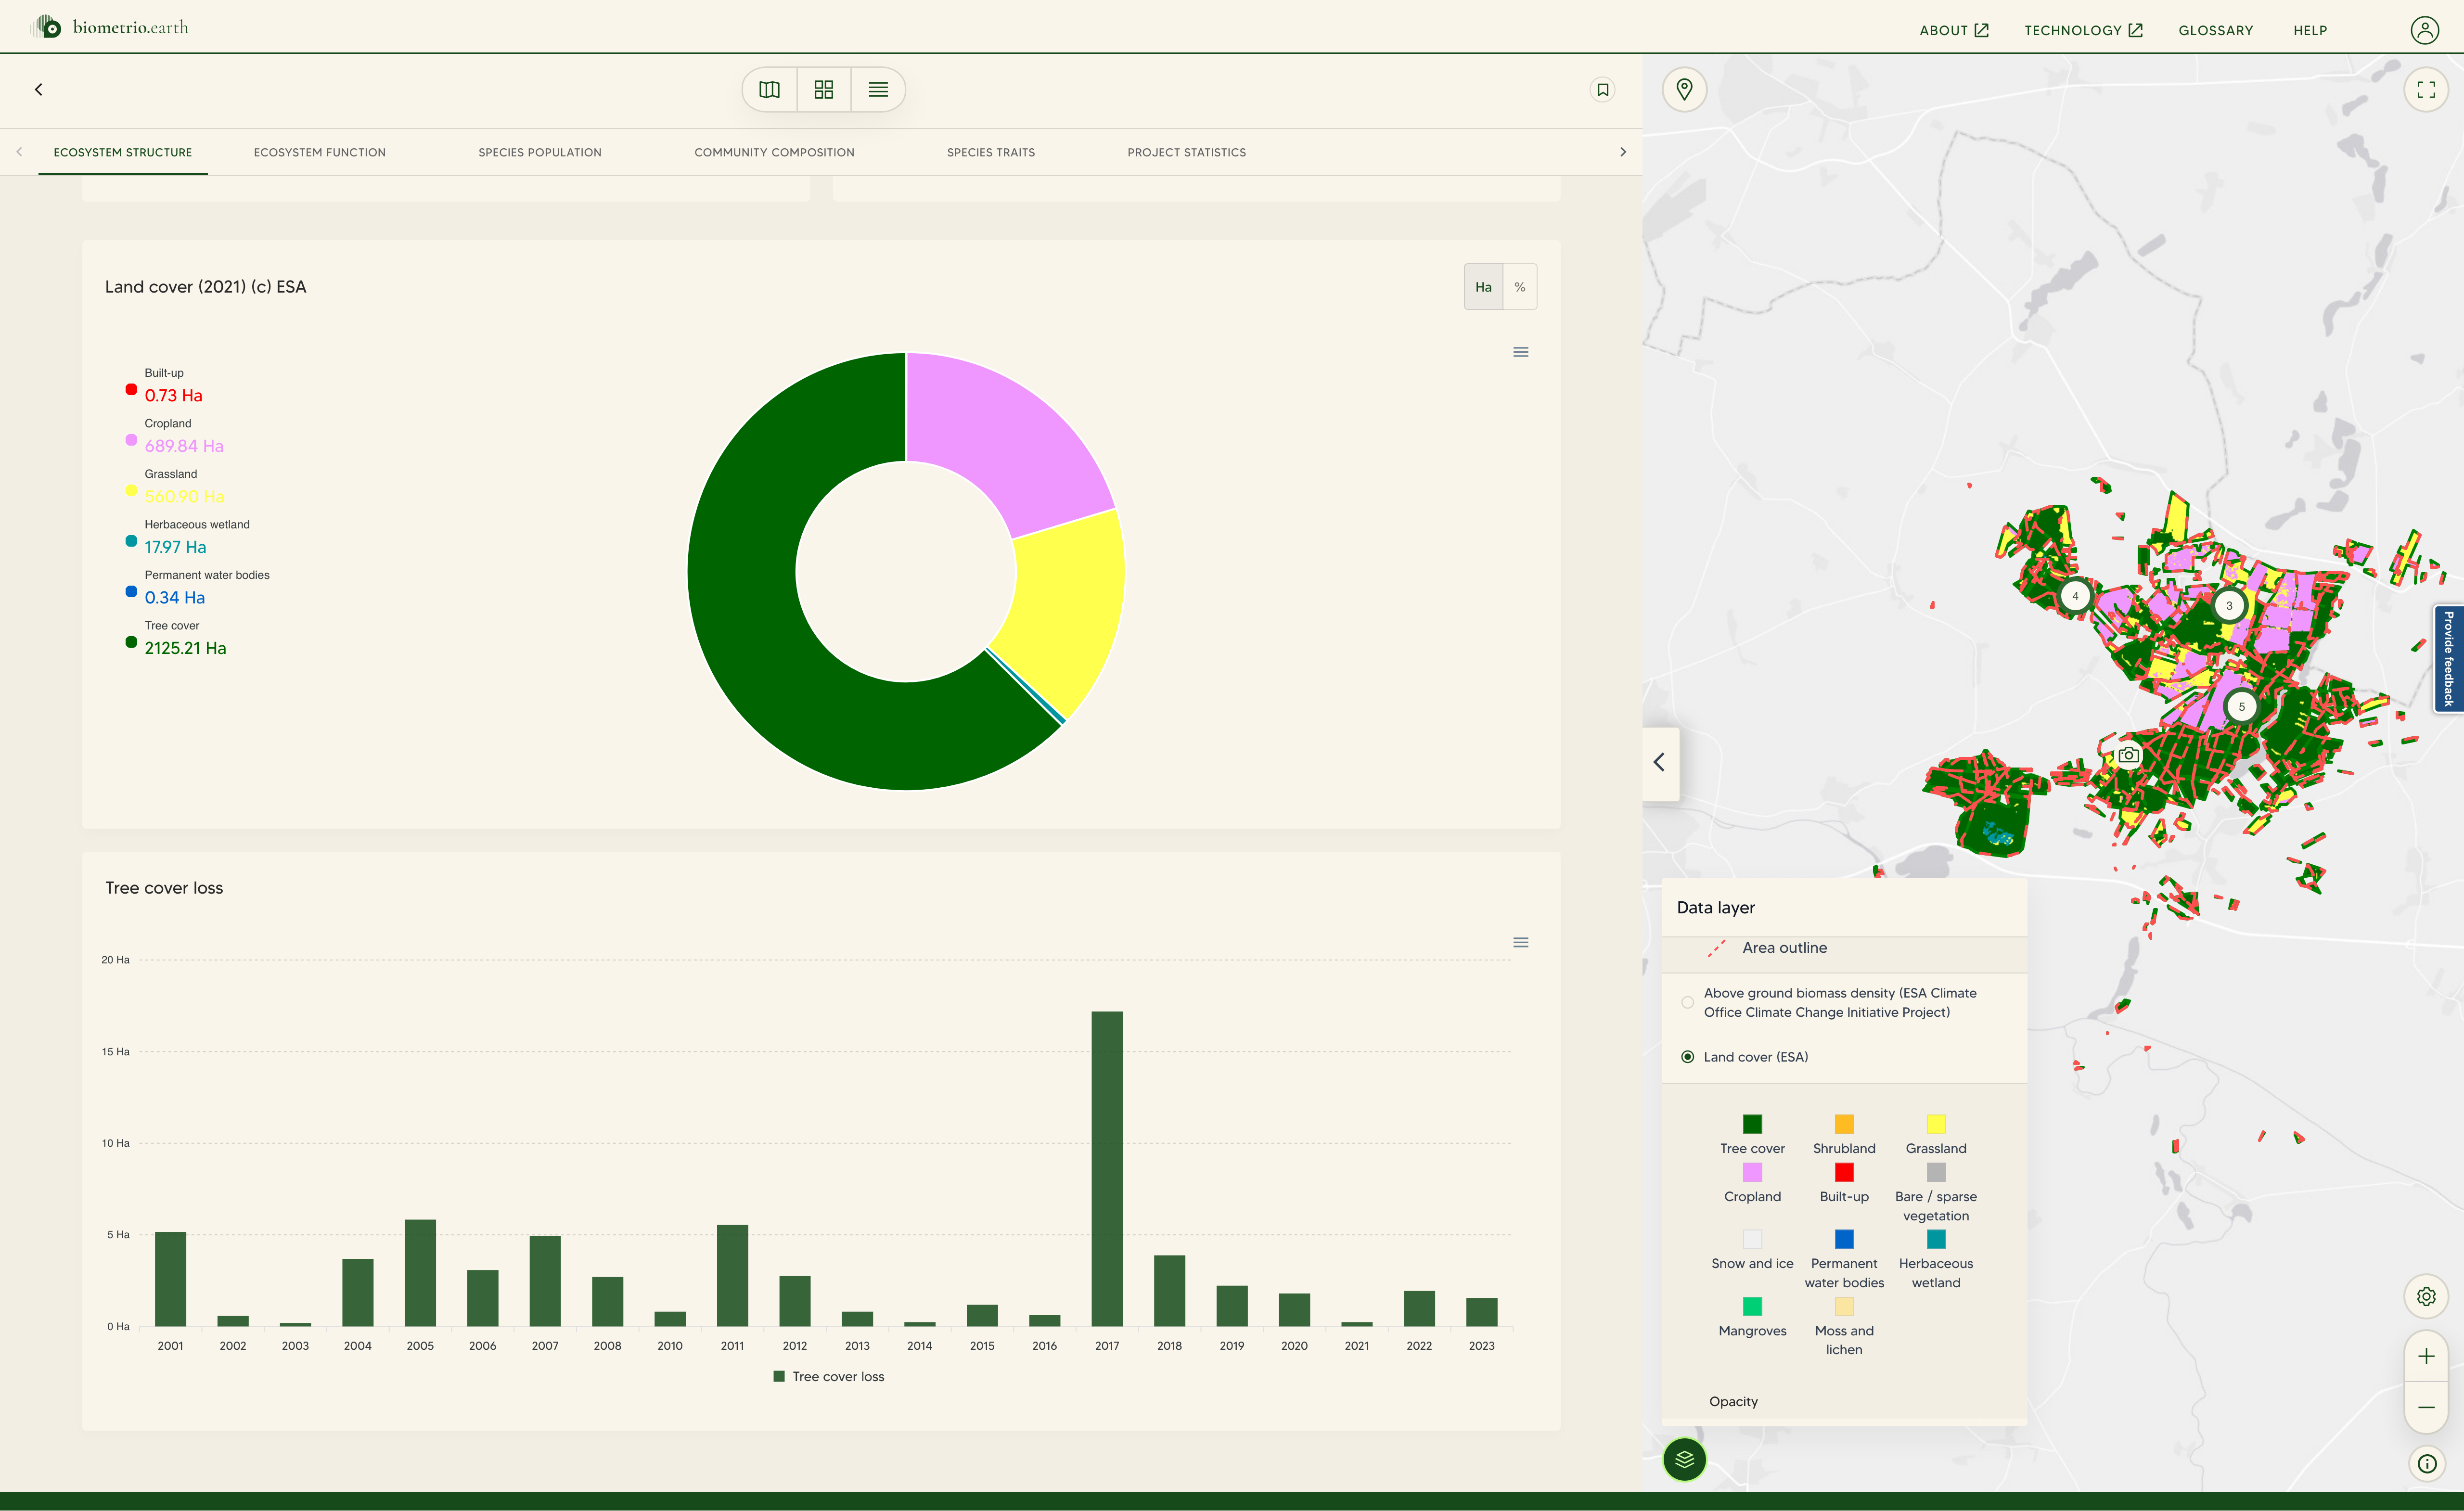Open the Help page
2464x1511 pixels.
(2310, 30)
